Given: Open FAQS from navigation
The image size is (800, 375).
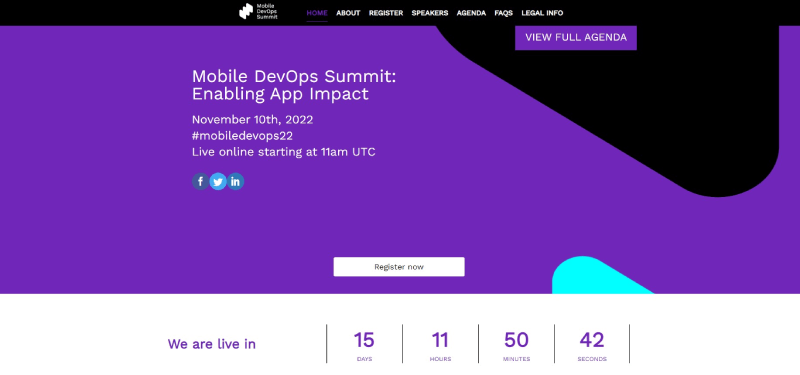Looking at the screenshot, I should (x=504, y=13).
